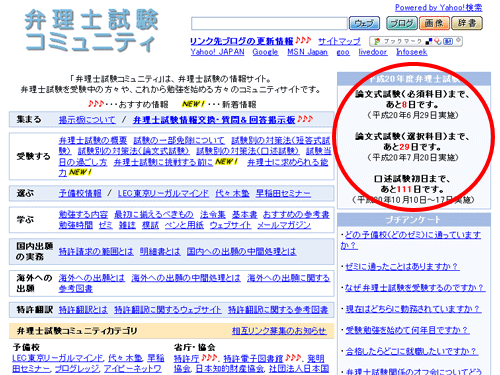The height and width of the screenshot is (375, 500).
Task: Open the ゼミに通ったことはありますか？ survey link
Action: 402,267
